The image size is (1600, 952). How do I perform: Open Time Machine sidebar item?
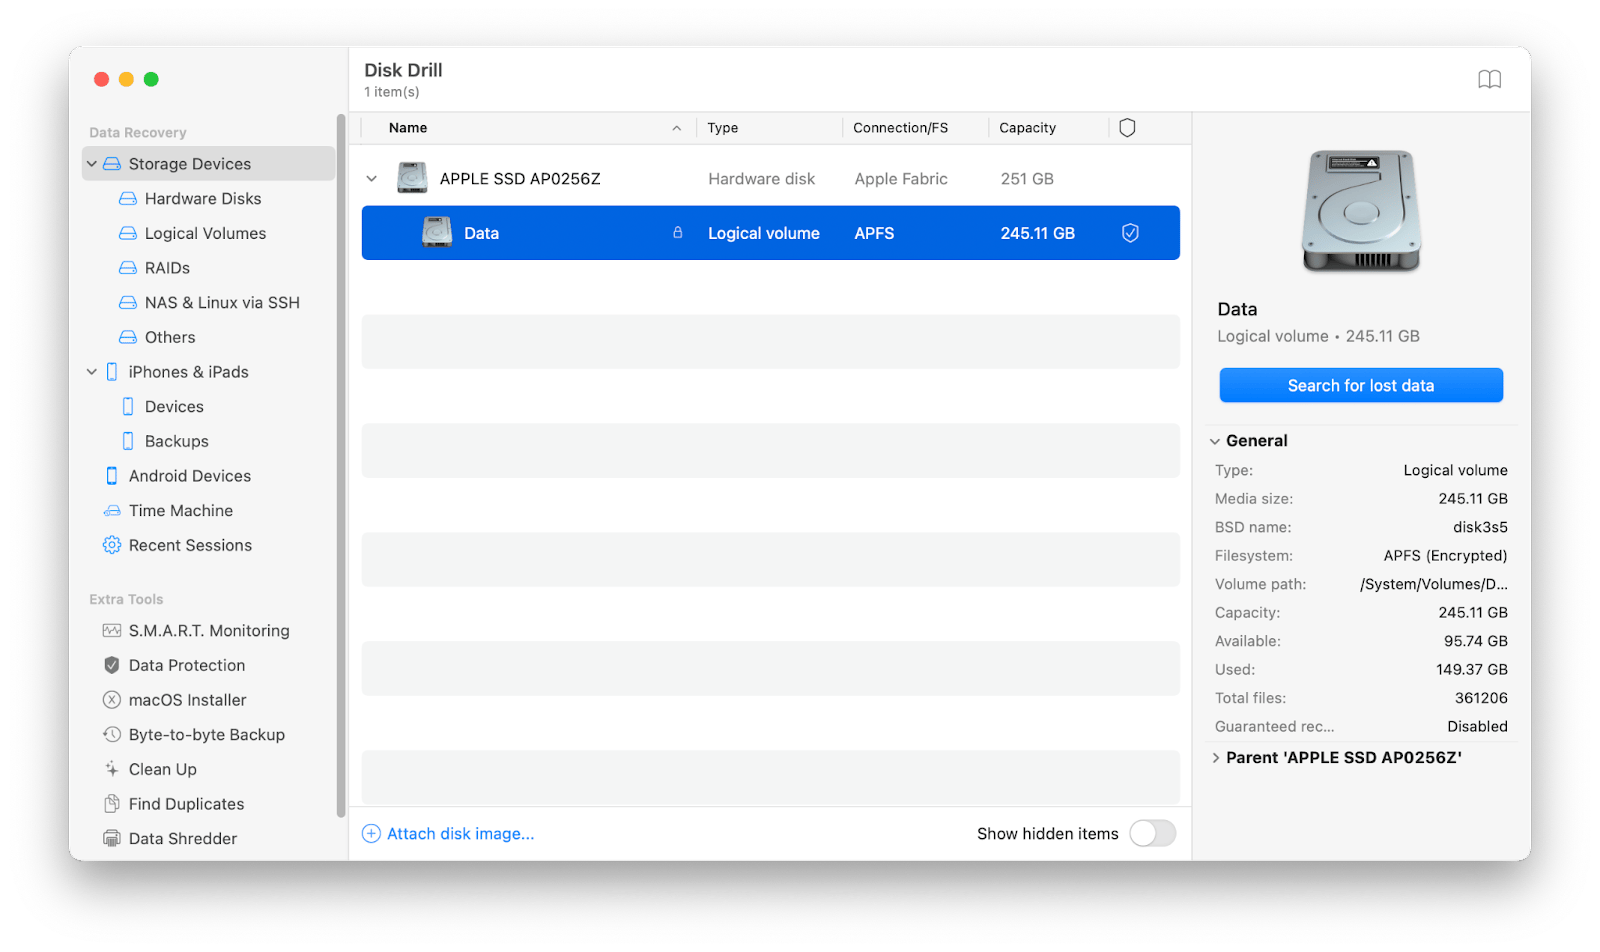click(181, 511)
